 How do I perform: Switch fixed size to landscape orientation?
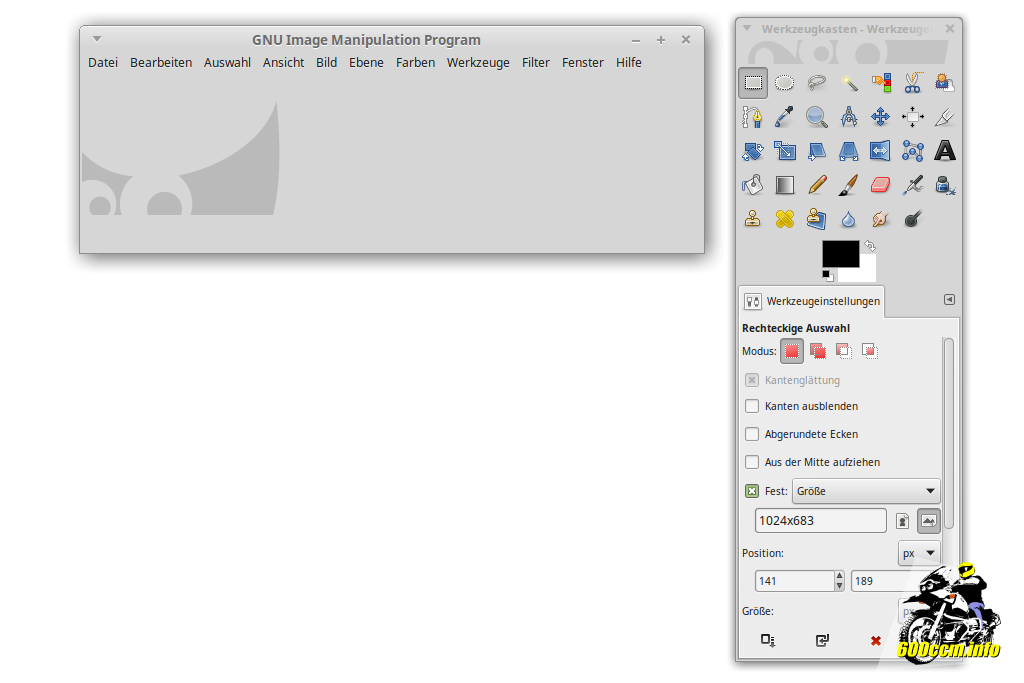pos(929,521)
